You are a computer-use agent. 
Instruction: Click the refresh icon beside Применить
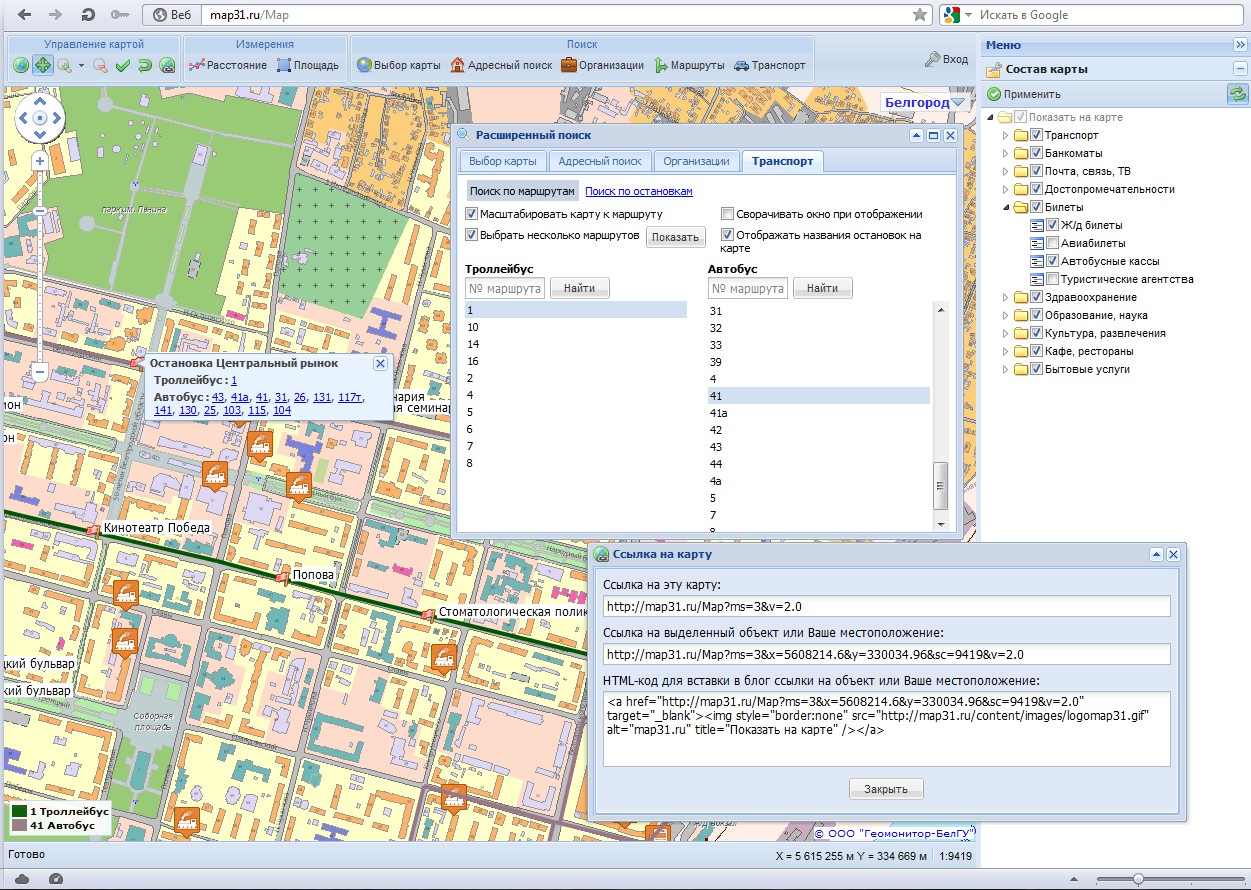pyautogui.click(x=1238, y=94)
